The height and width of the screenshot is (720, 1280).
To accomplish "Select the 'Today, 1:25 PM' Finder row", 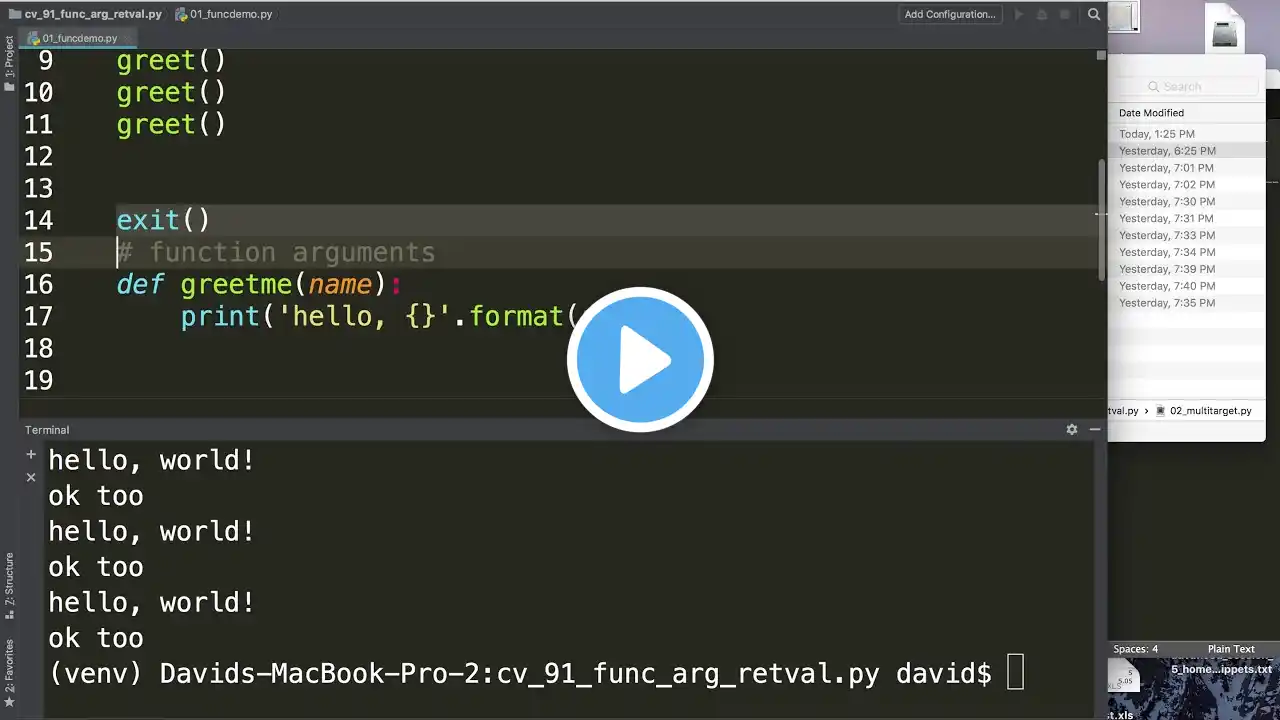I will [1188, 134].
